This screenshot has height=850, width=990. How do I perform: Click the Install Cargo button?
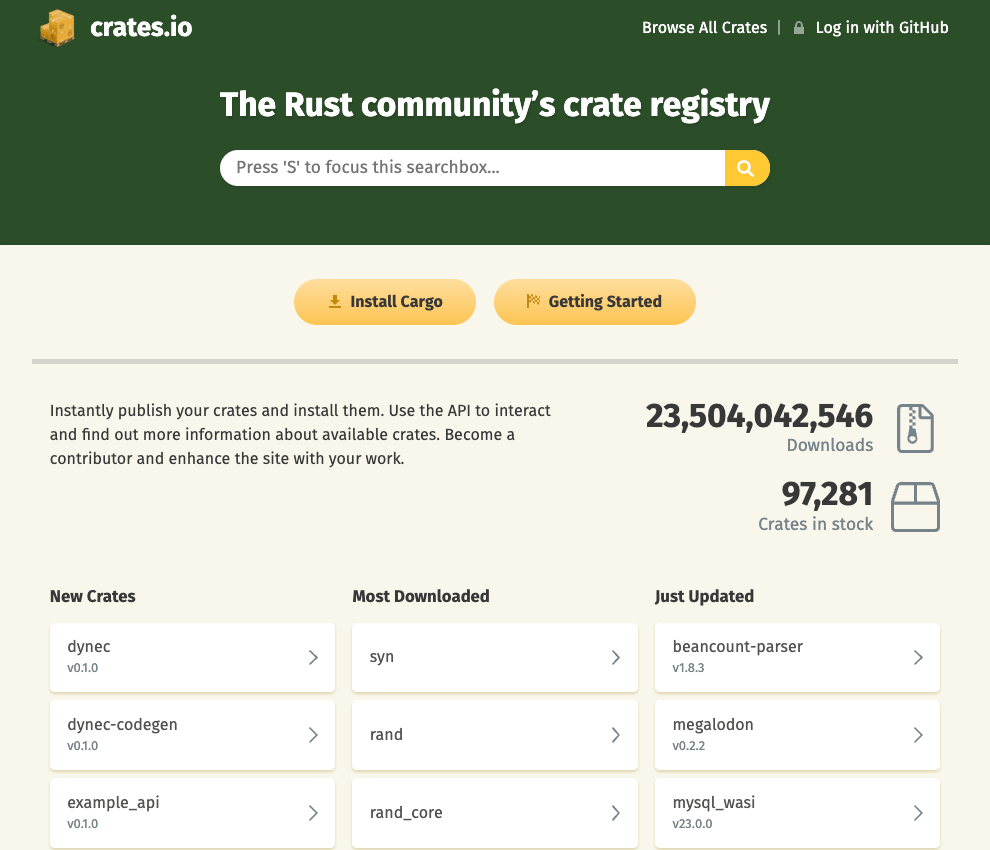tap(385, 302)
